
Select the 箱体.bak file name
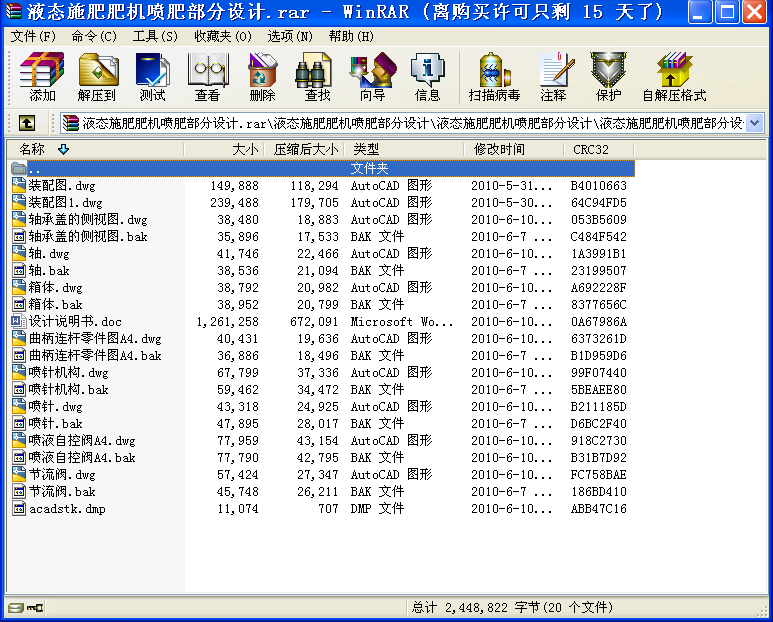coord(55,305)
